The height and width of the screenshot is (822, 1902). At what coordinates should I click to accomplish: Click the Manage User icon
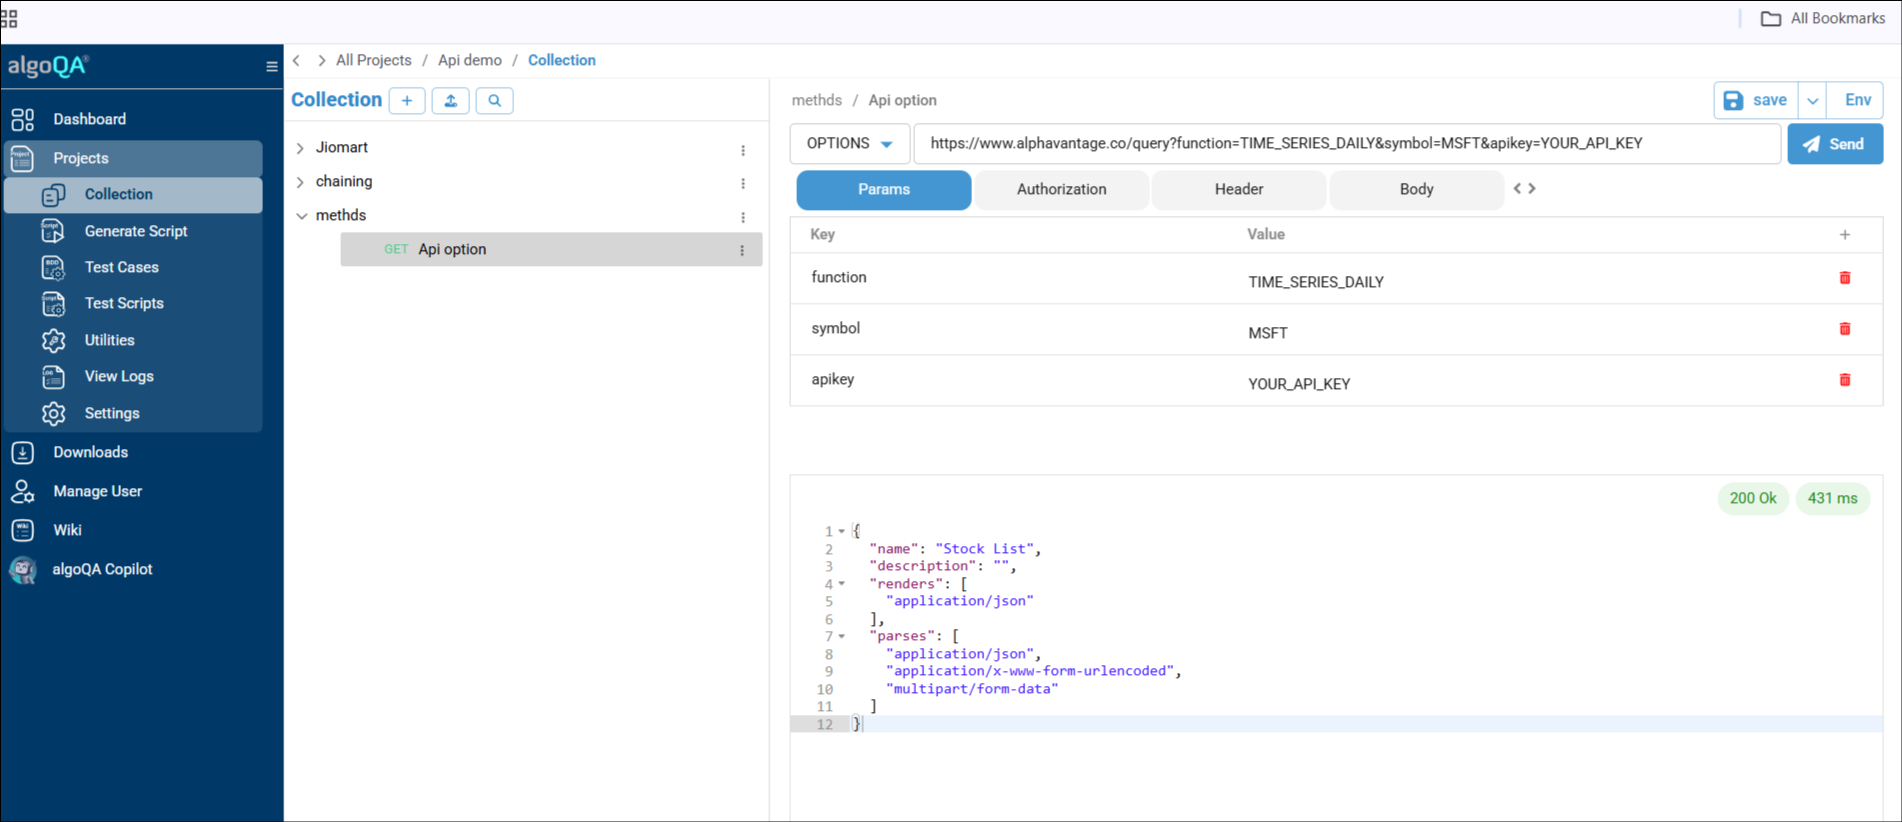tap(23, 491)
